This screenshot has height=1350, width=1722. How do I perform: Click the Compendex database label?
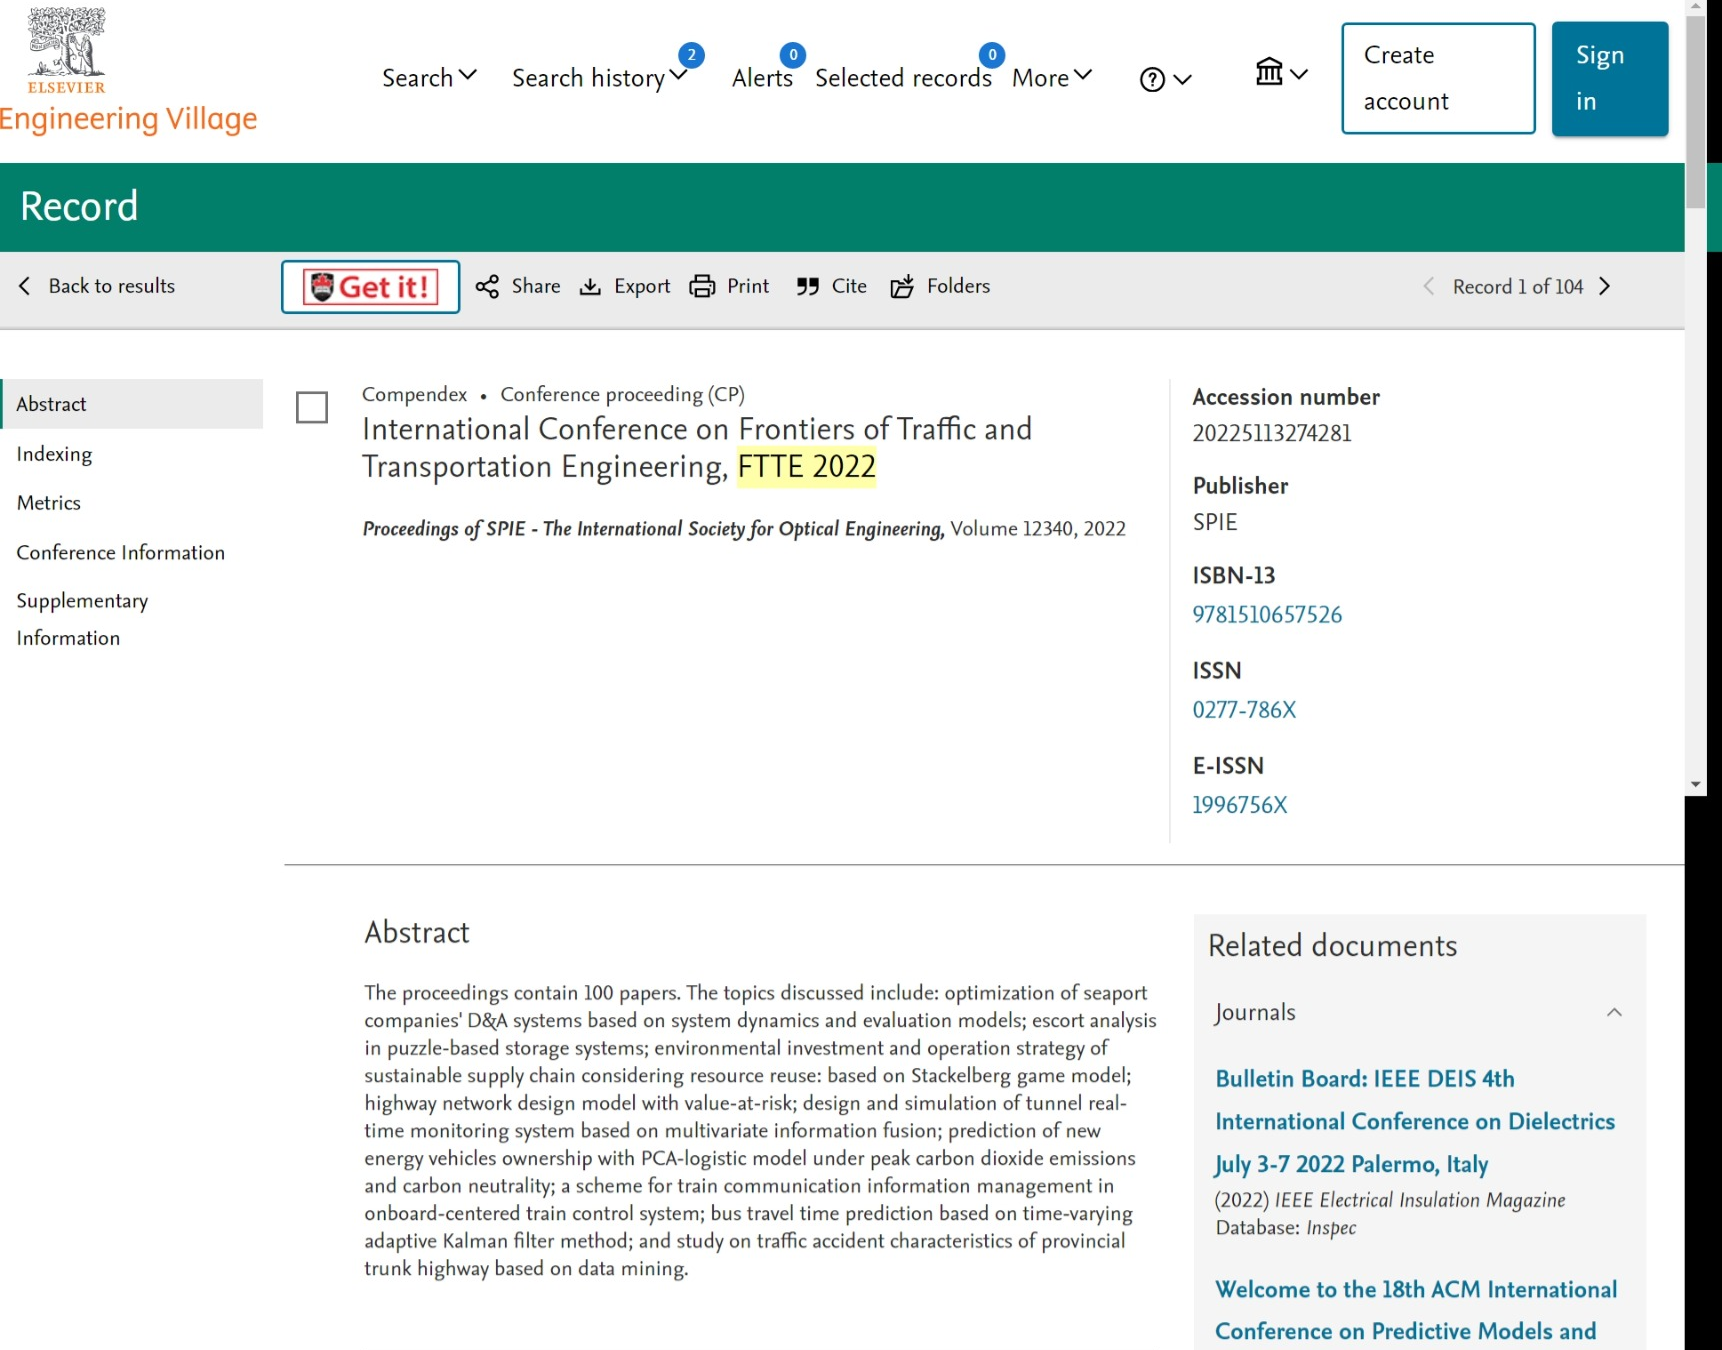point(414,394)
